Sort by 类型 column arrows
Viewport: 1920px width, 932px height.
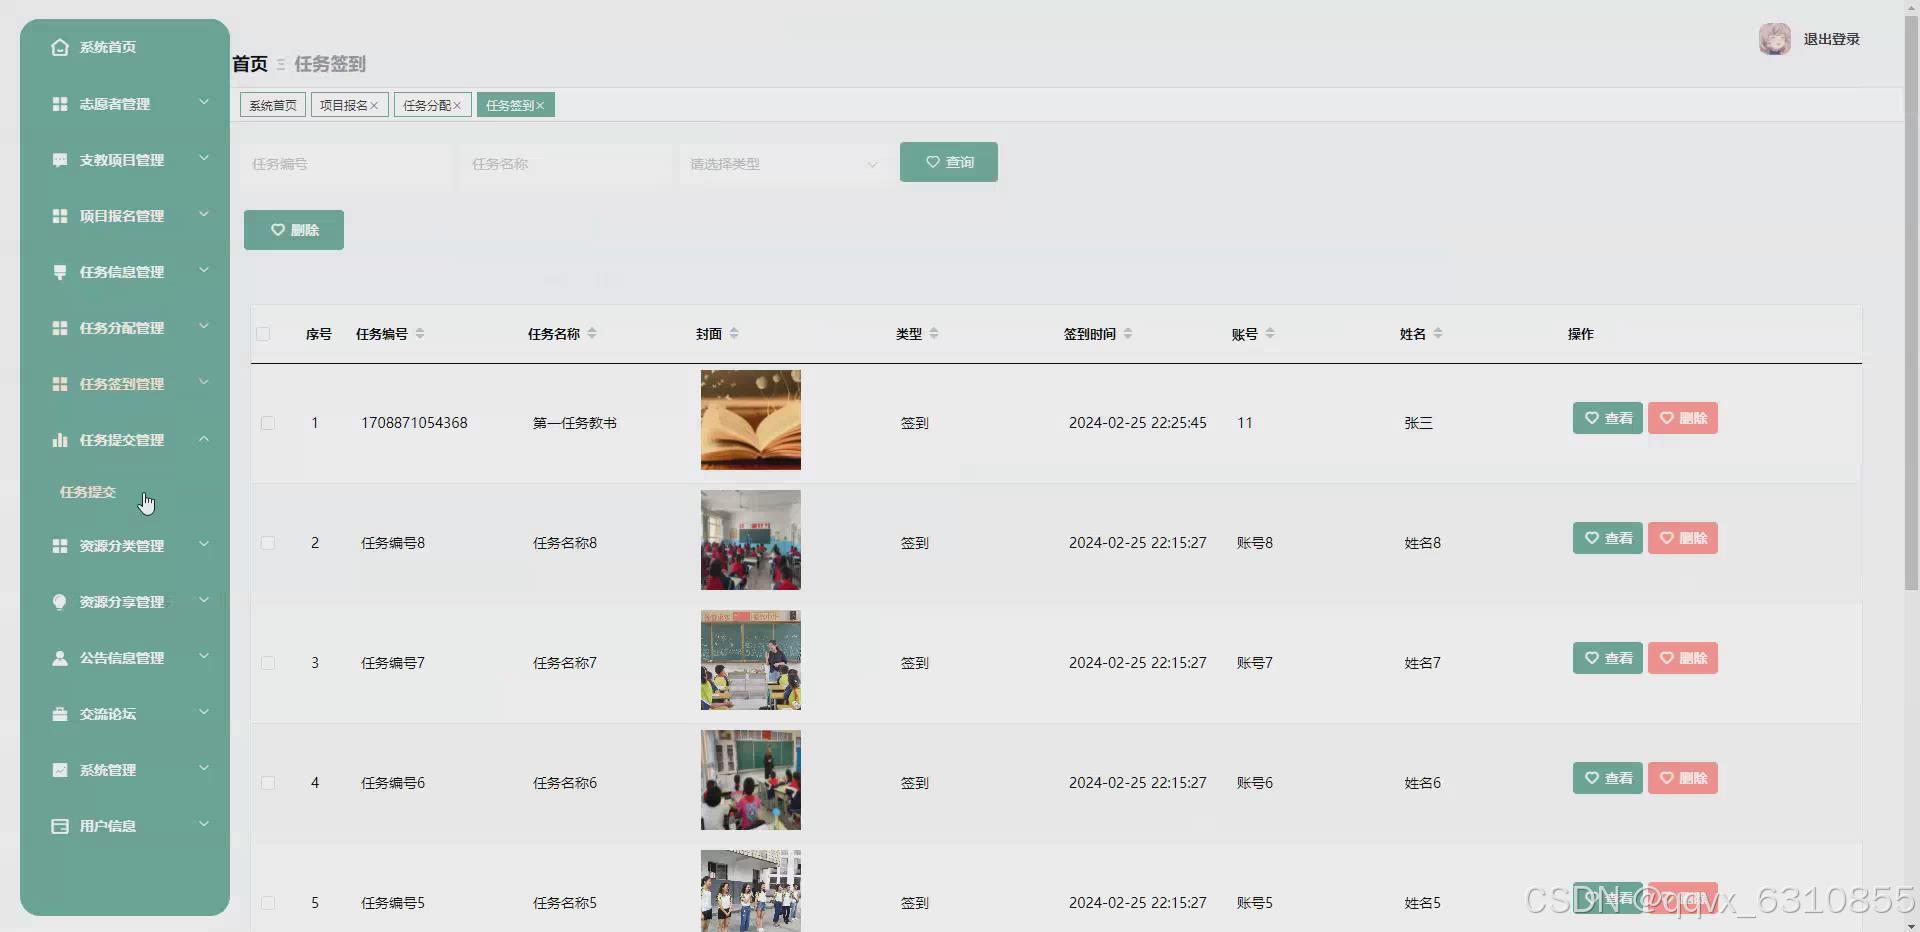coord(934,334)
